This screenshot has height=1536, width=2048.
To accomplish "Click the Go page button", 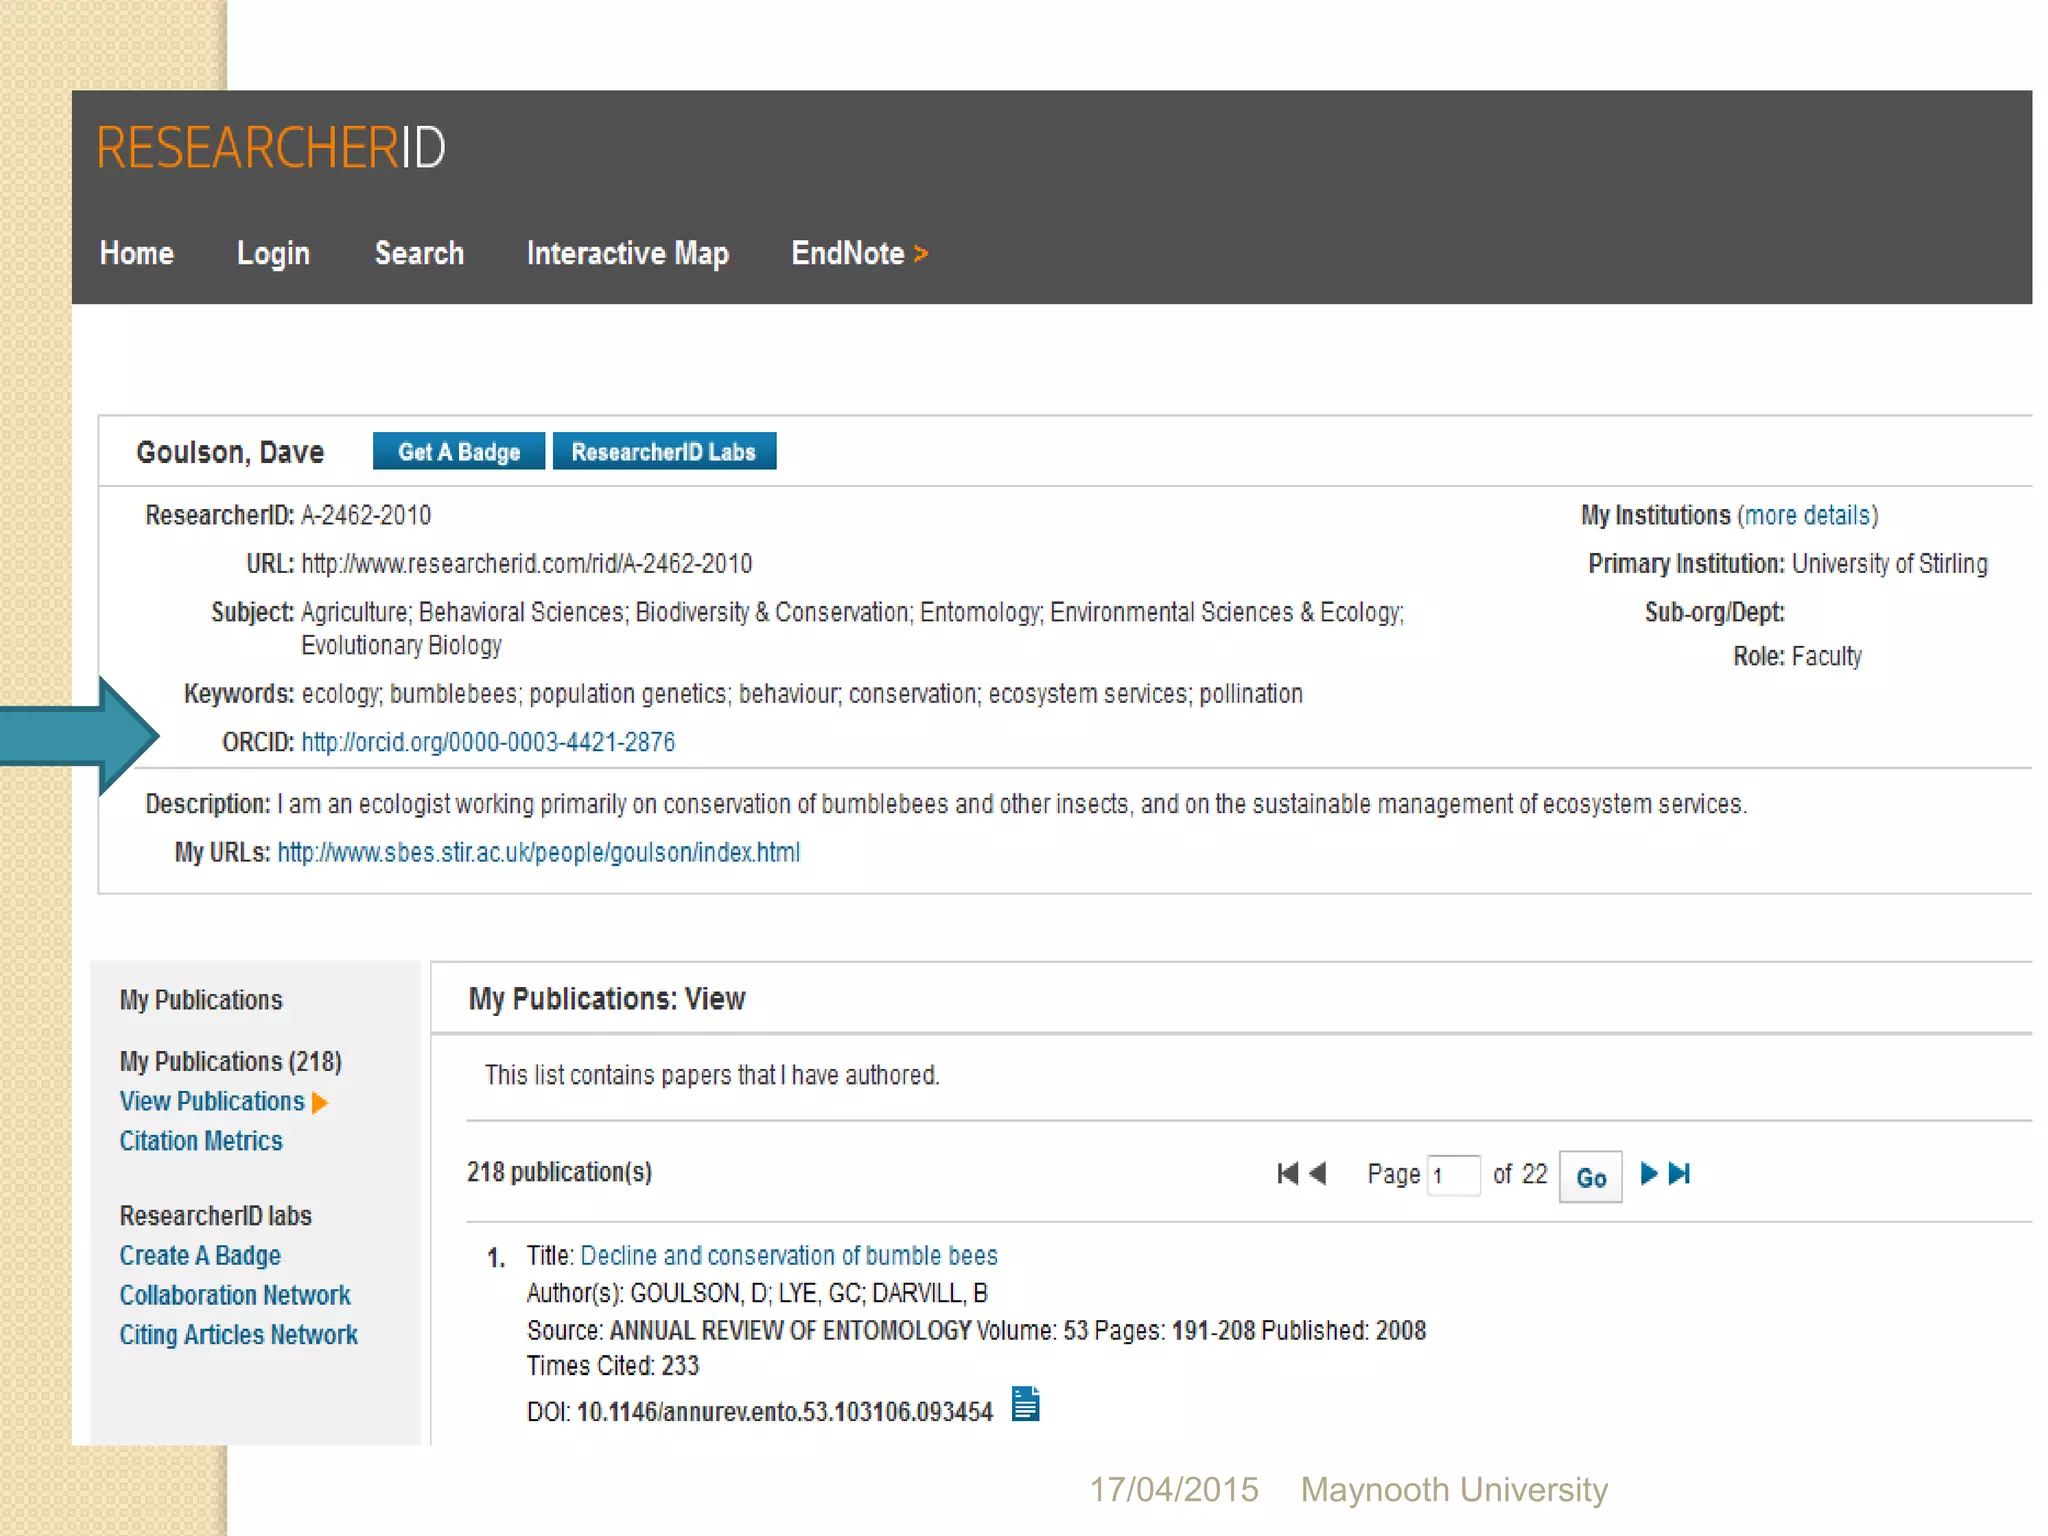I will point(1590,1177).
